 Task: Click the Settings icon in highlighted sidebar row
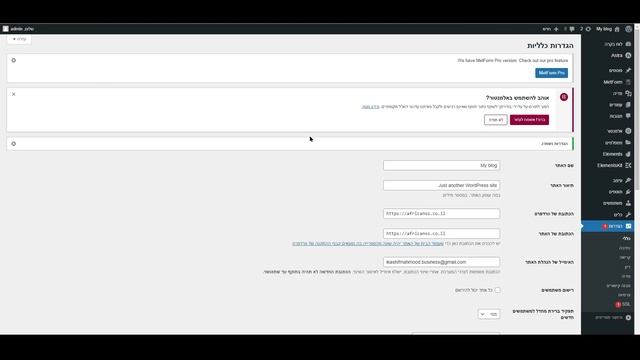(x=628, y=226)
